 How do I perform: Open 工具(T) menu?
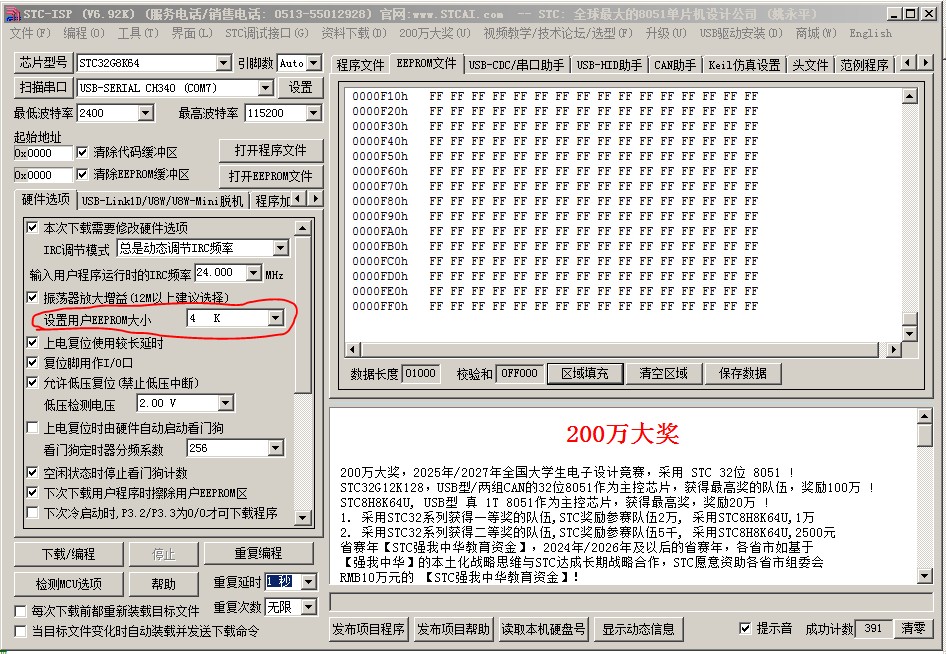(138, 33)
